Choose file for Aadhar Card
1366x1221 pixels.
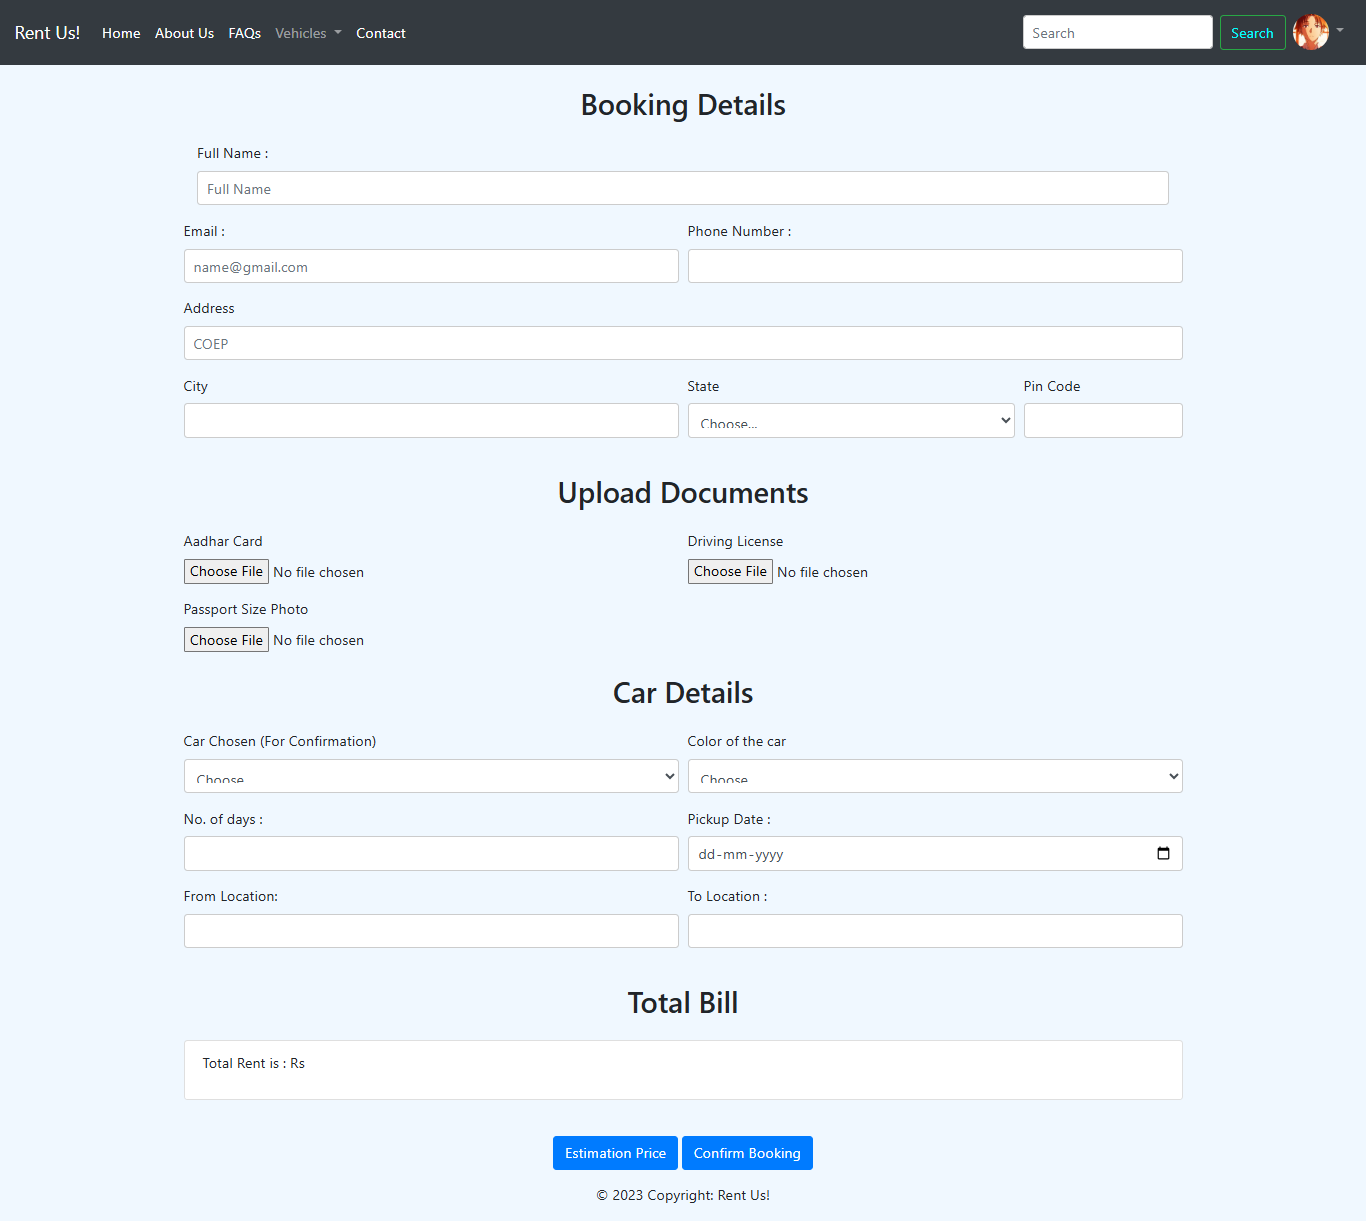[x=226, y=571]
